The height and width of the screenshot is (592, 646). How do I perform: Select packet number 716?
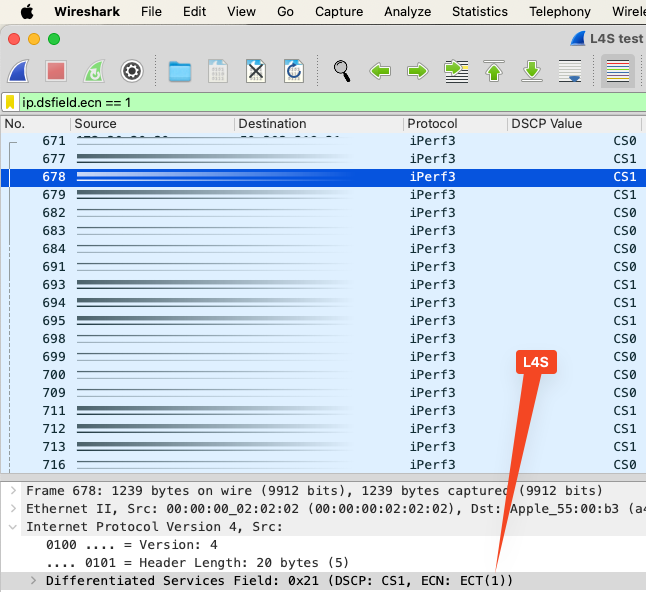323,465
